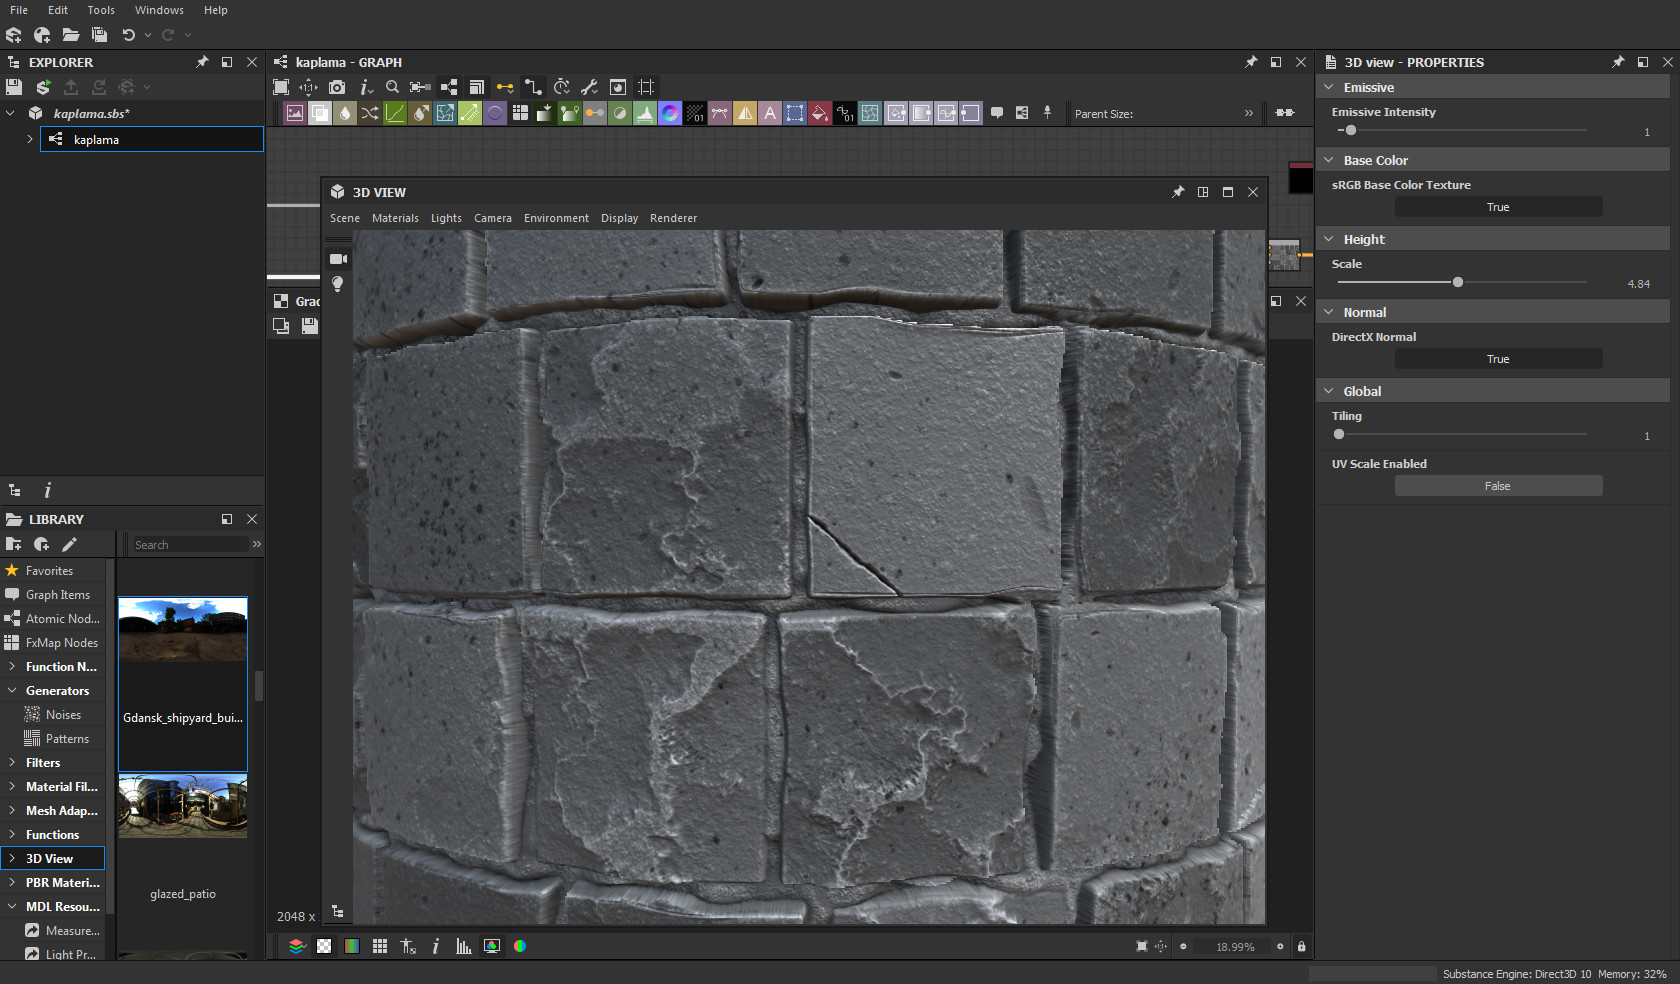The width and height of the screenshot is (1680, 984).
Task: Toggle DirectX Normal off
Action: click(x=1498, y=358)
